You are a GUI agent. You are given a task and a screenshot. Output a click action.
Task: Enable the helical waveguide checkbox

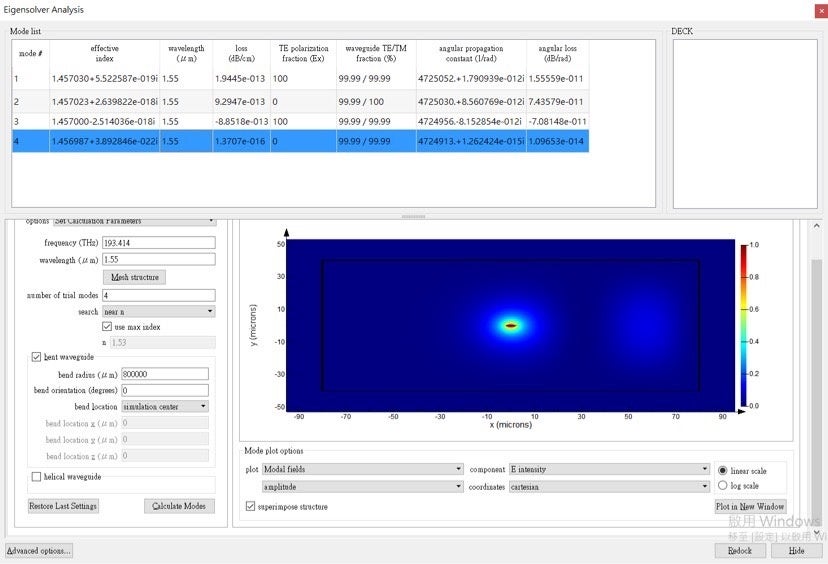pos(37,477)
